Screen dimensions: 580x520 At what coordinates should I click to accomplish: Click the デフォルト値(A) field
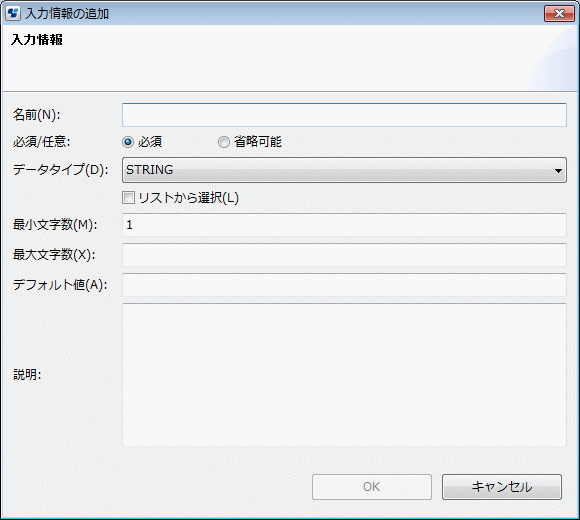(x=344, y=285)
